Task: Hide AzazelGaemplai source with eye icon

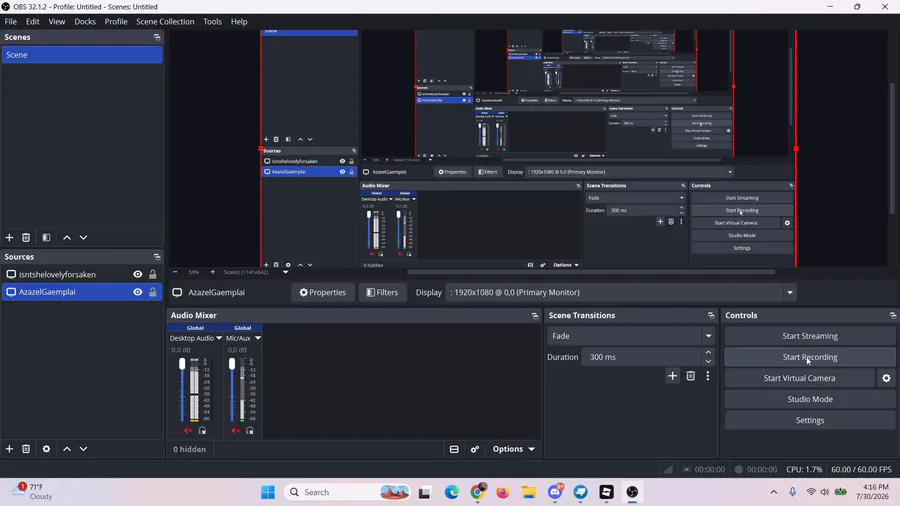Action: tap(138, 292)
